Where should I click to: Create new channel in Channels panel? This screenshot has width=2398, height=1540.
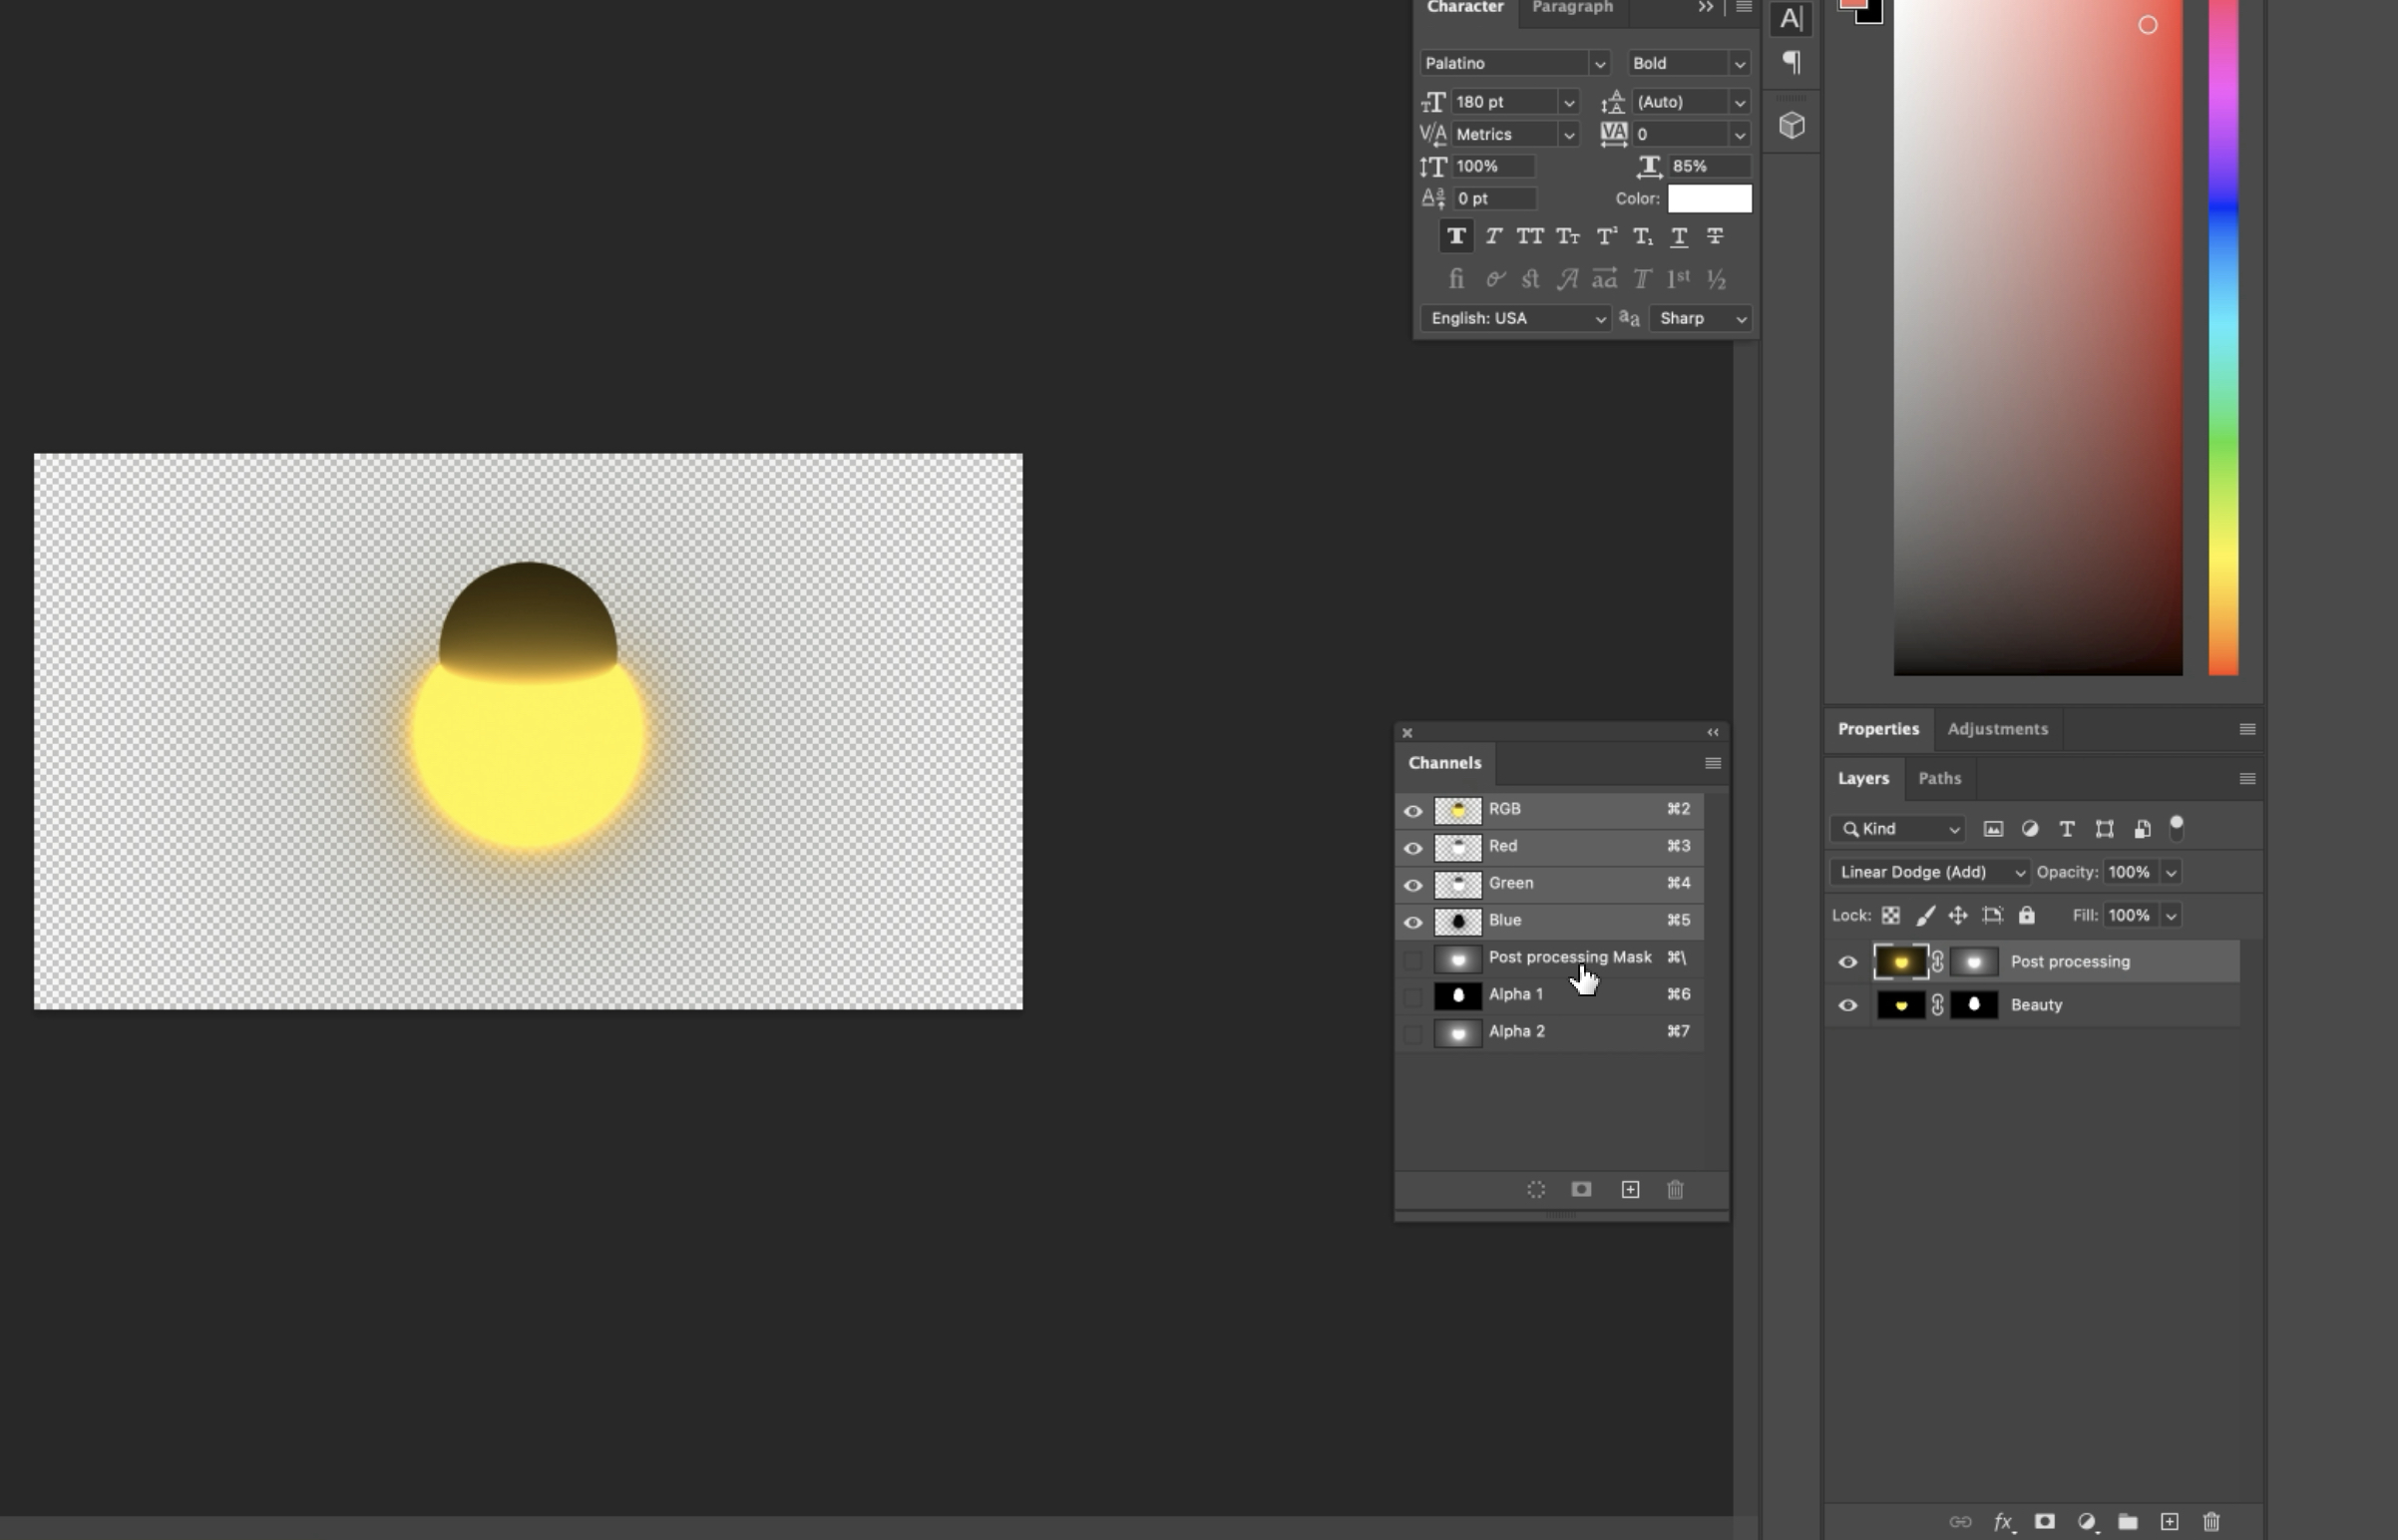pos(1630,1189)
